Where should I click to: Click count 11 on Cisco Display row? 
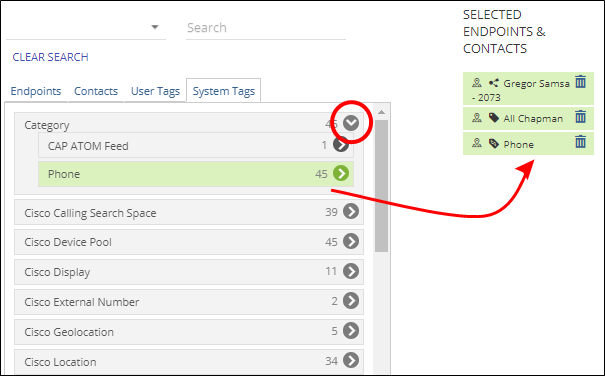[331, 271]
